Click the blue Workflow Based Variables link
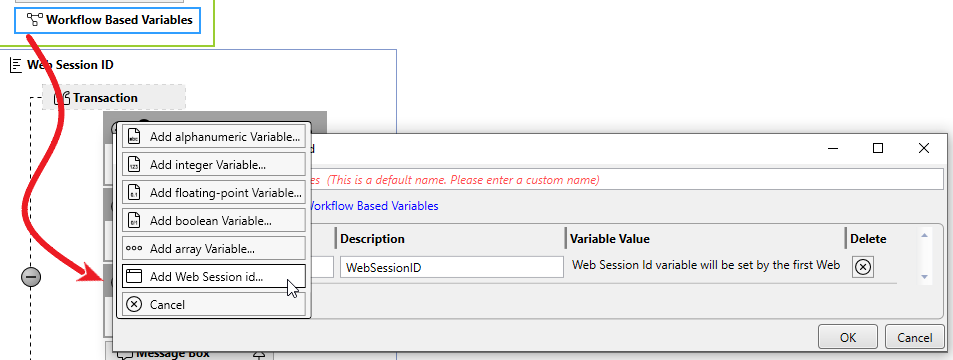 click(374, 206)
